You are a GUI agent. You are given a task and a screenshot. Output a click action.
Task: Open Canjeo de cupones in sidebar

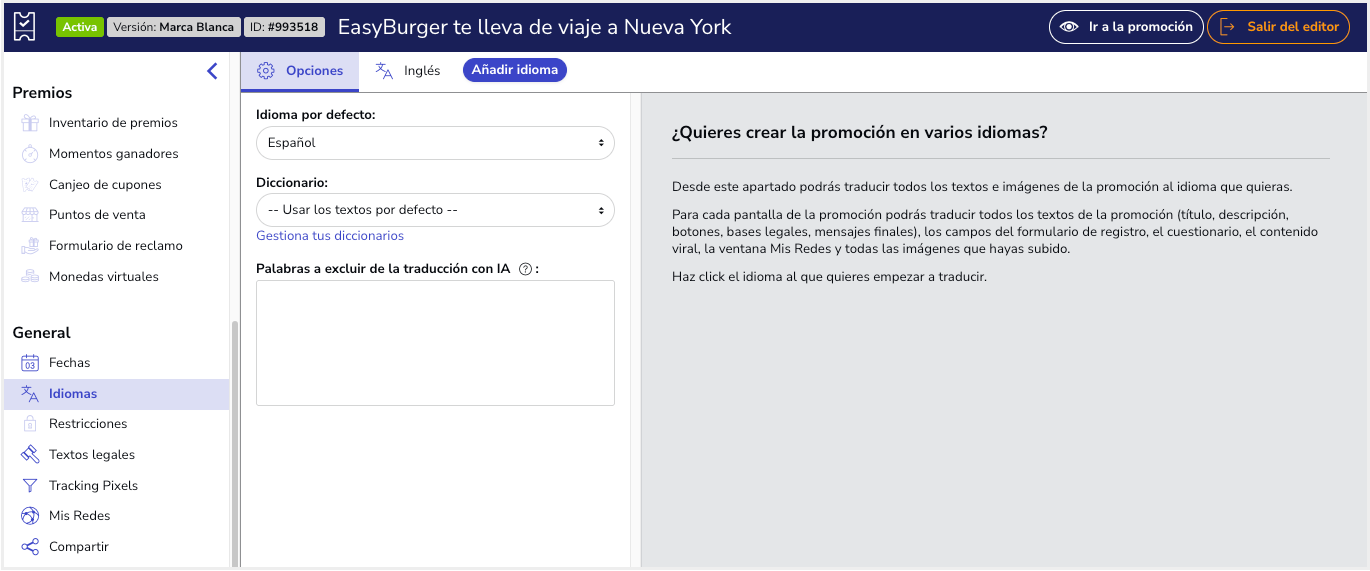coord(116,185)
